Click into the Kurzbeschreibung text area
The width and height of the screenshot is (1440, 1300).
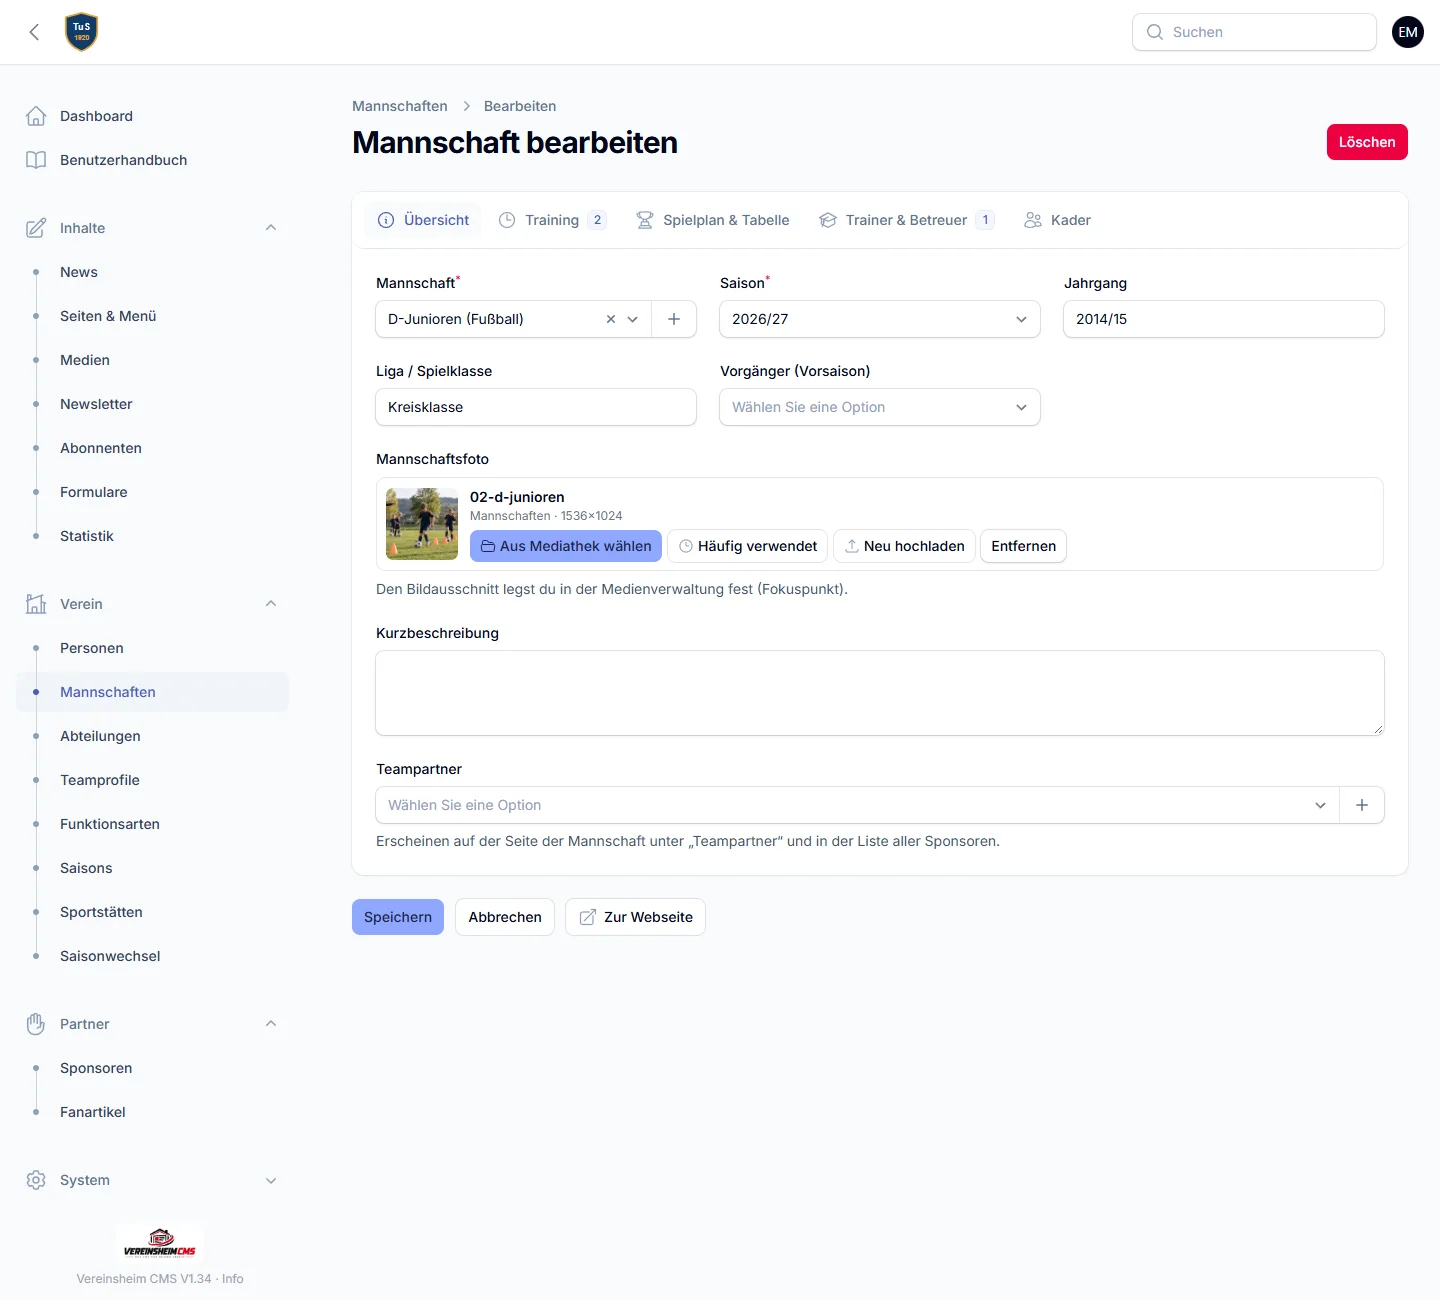click(880, 693)
